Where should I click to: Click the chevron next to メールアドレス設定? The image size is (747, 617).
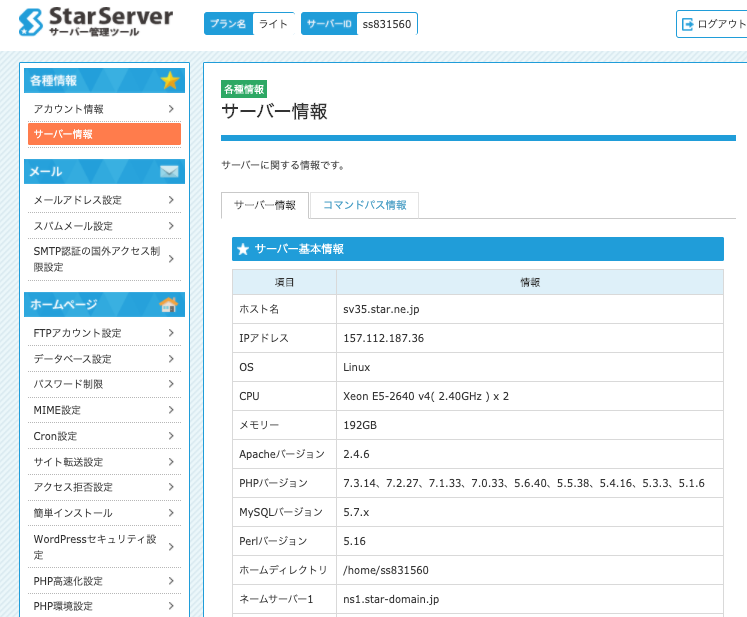[x=171, y=200]
